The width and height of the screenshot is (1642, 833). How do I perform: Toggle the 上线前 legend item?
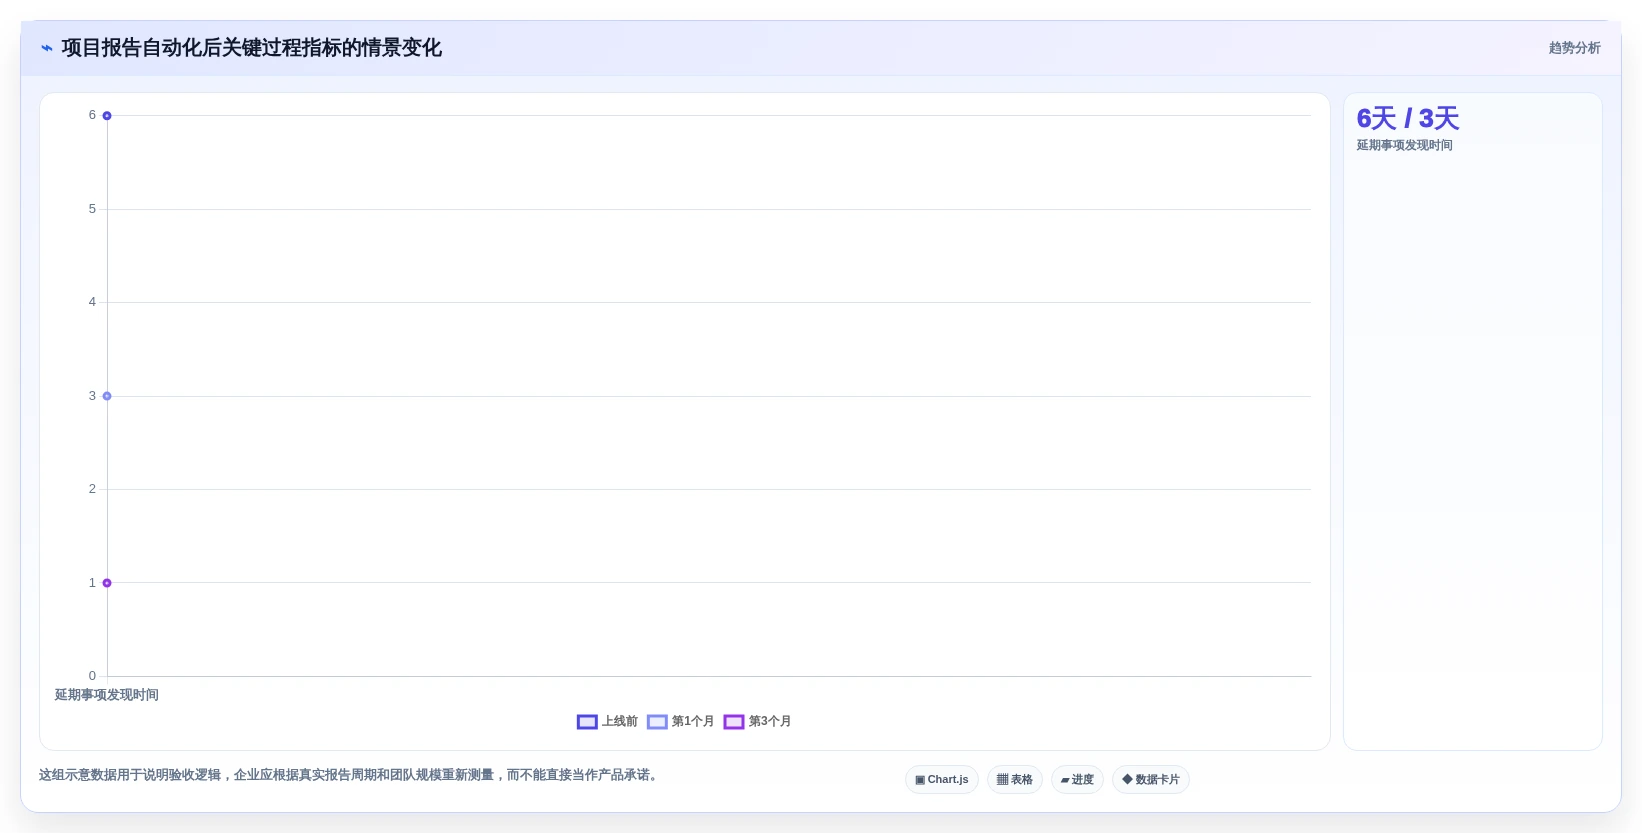(x=607, y=721)
